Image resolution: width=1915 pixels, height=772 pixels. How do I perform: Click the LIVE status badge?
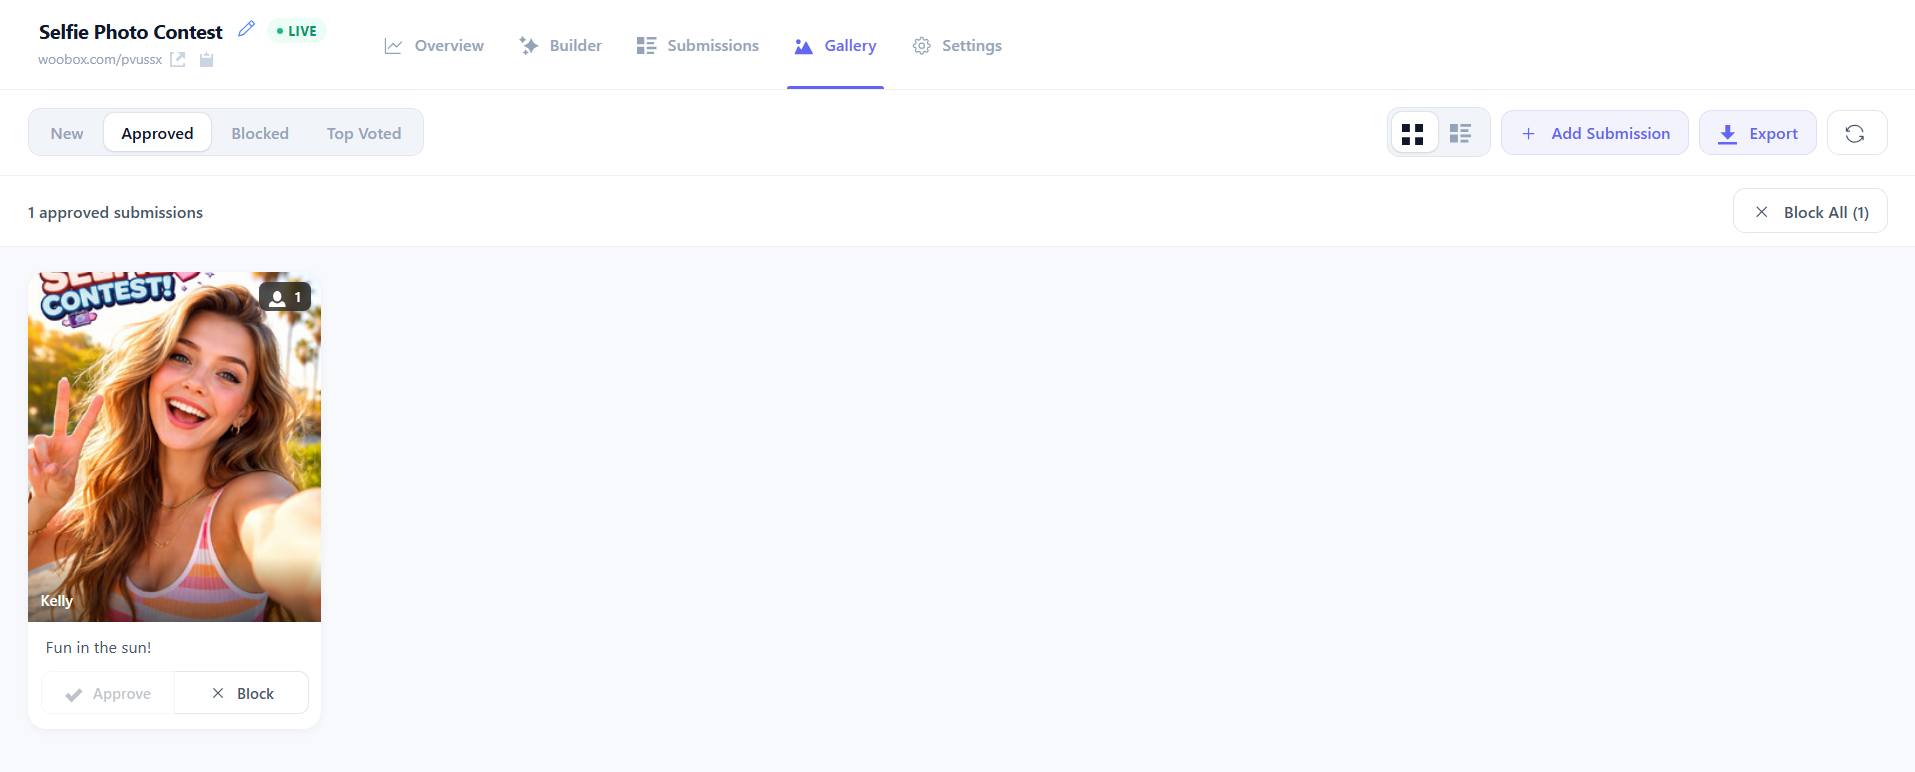pyautogui.click(x=297, y=31)
